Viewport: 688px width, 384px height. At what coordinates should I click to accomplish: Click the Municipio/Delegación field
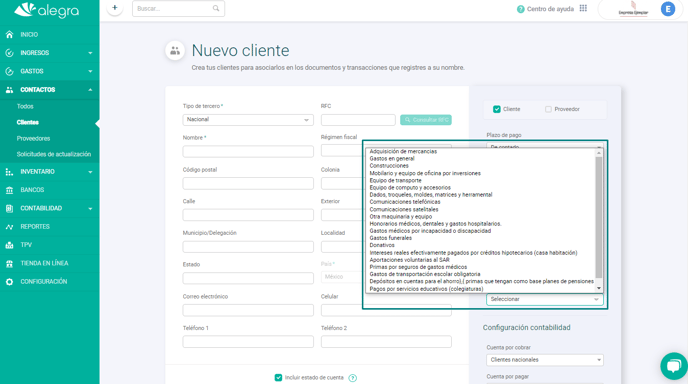point(248,247)
